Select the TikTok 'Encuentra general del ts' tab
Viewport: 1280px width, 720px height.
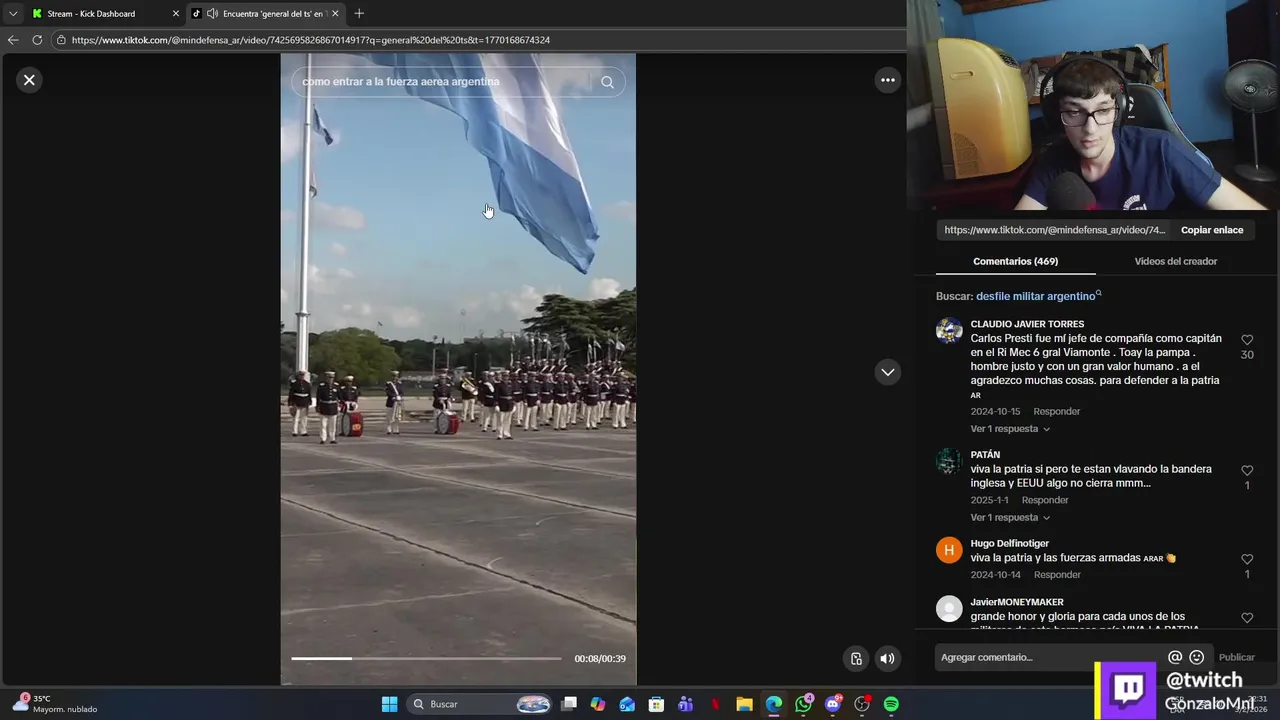coord(264,14)
